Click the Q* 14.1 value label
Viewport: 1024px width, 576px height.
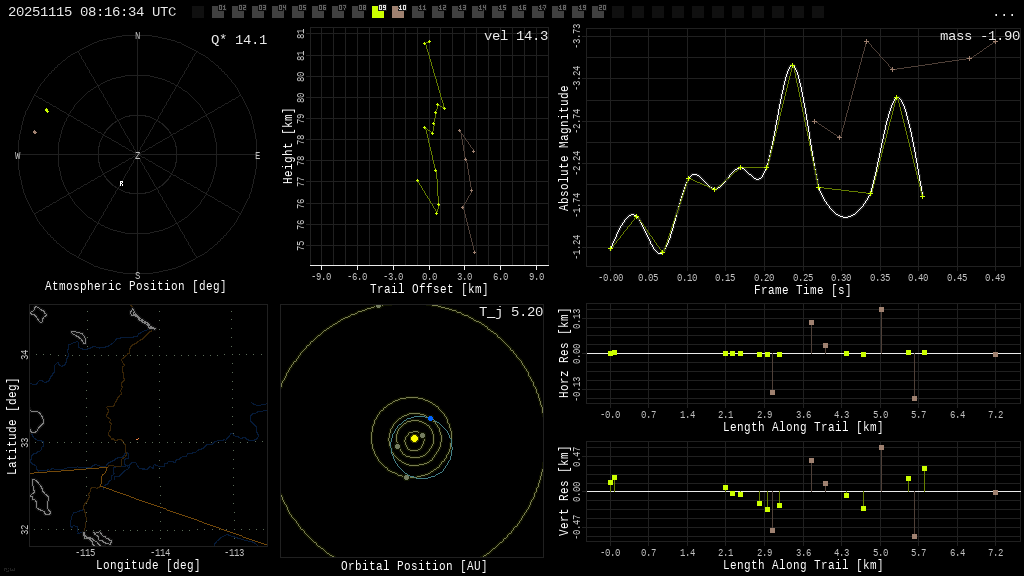(x=238, y=40)
